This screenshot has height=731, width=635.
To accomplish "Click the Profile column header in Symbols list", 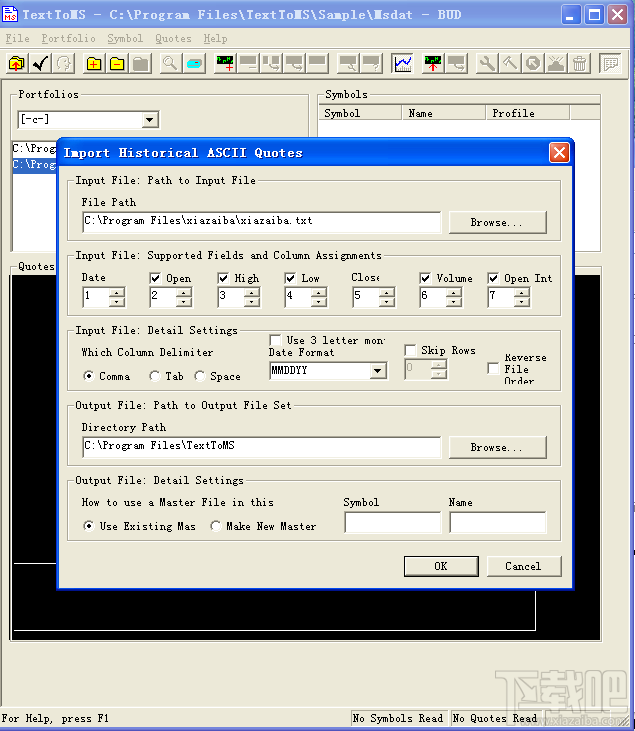I will point(528,113).
